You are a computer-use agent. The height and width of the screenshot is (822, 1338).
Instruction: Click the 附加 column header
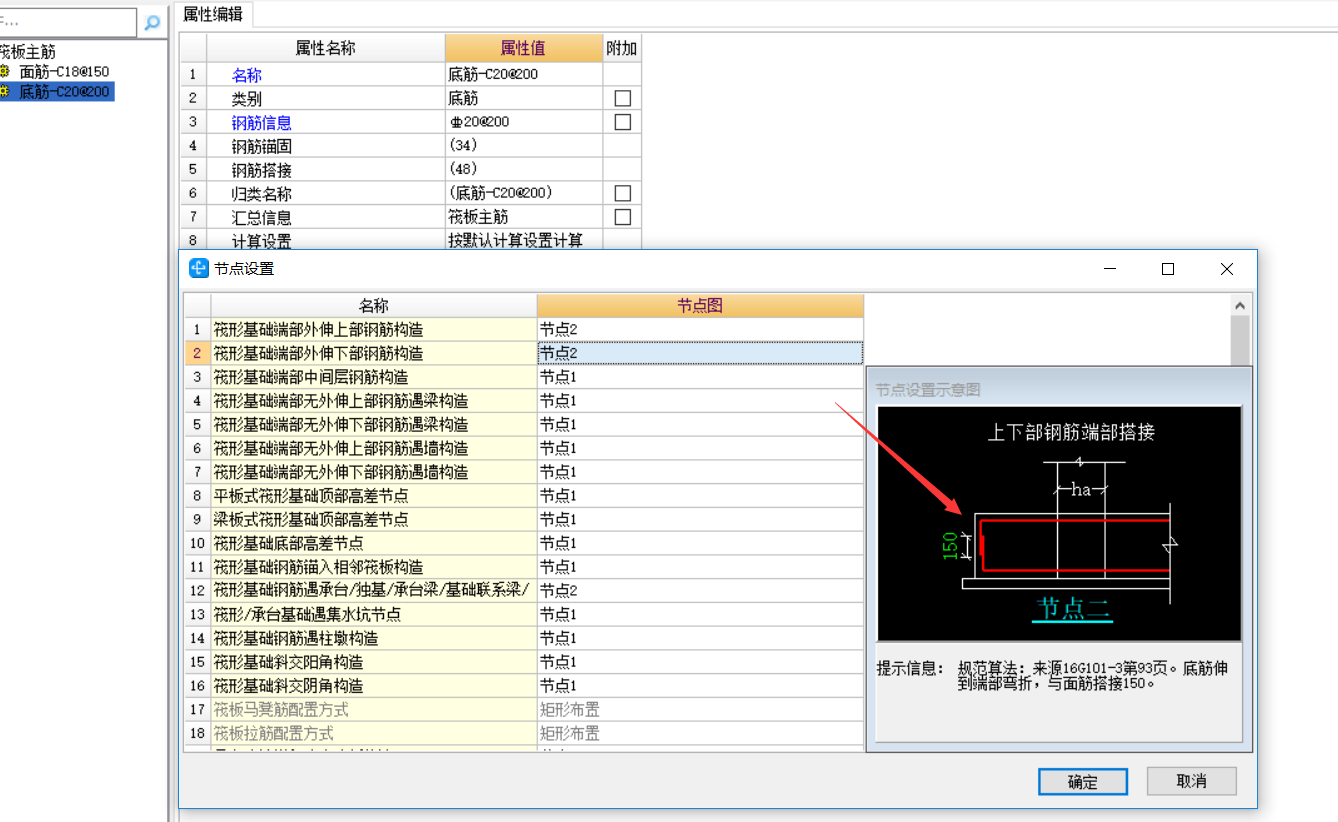pos(622,48)
